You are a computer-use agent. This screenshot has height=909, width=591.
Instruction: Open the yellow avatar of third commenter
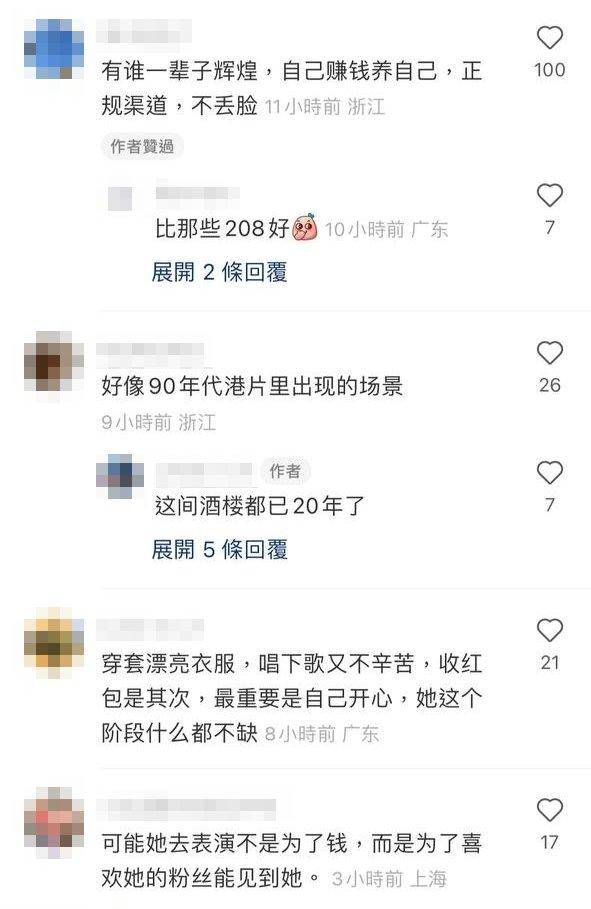point(54,639)
